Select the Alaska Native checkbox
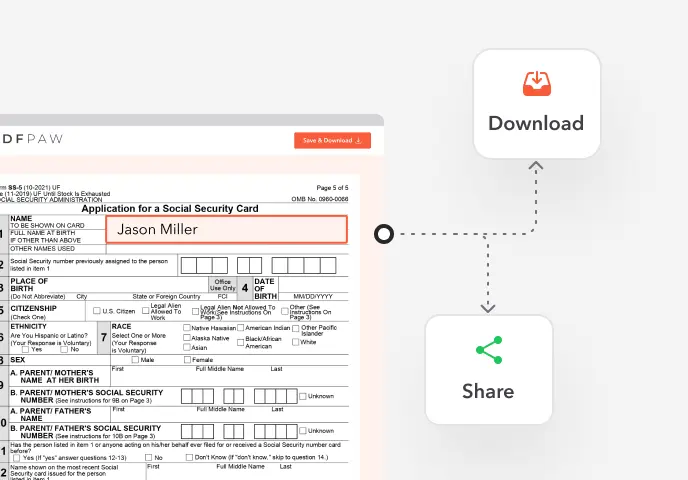 [187, 338]
